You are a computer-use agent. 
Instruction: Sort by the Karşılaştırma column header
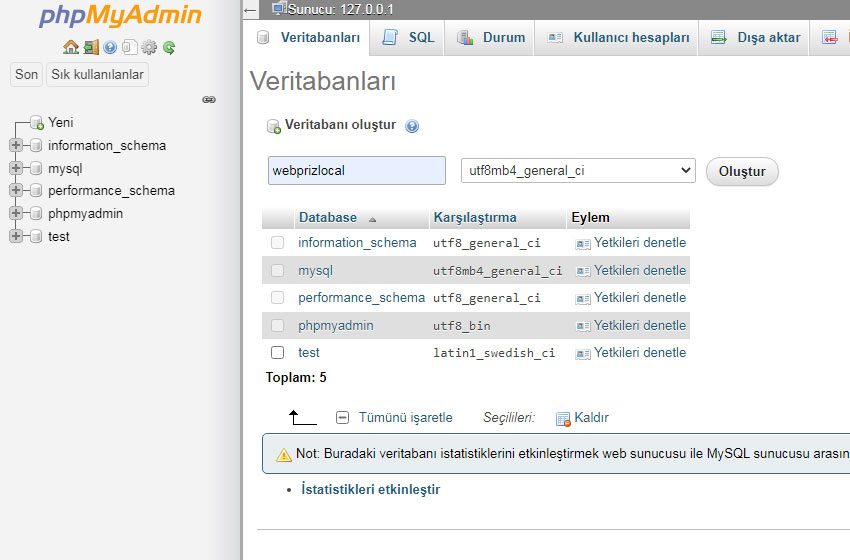tap(475, 217)
